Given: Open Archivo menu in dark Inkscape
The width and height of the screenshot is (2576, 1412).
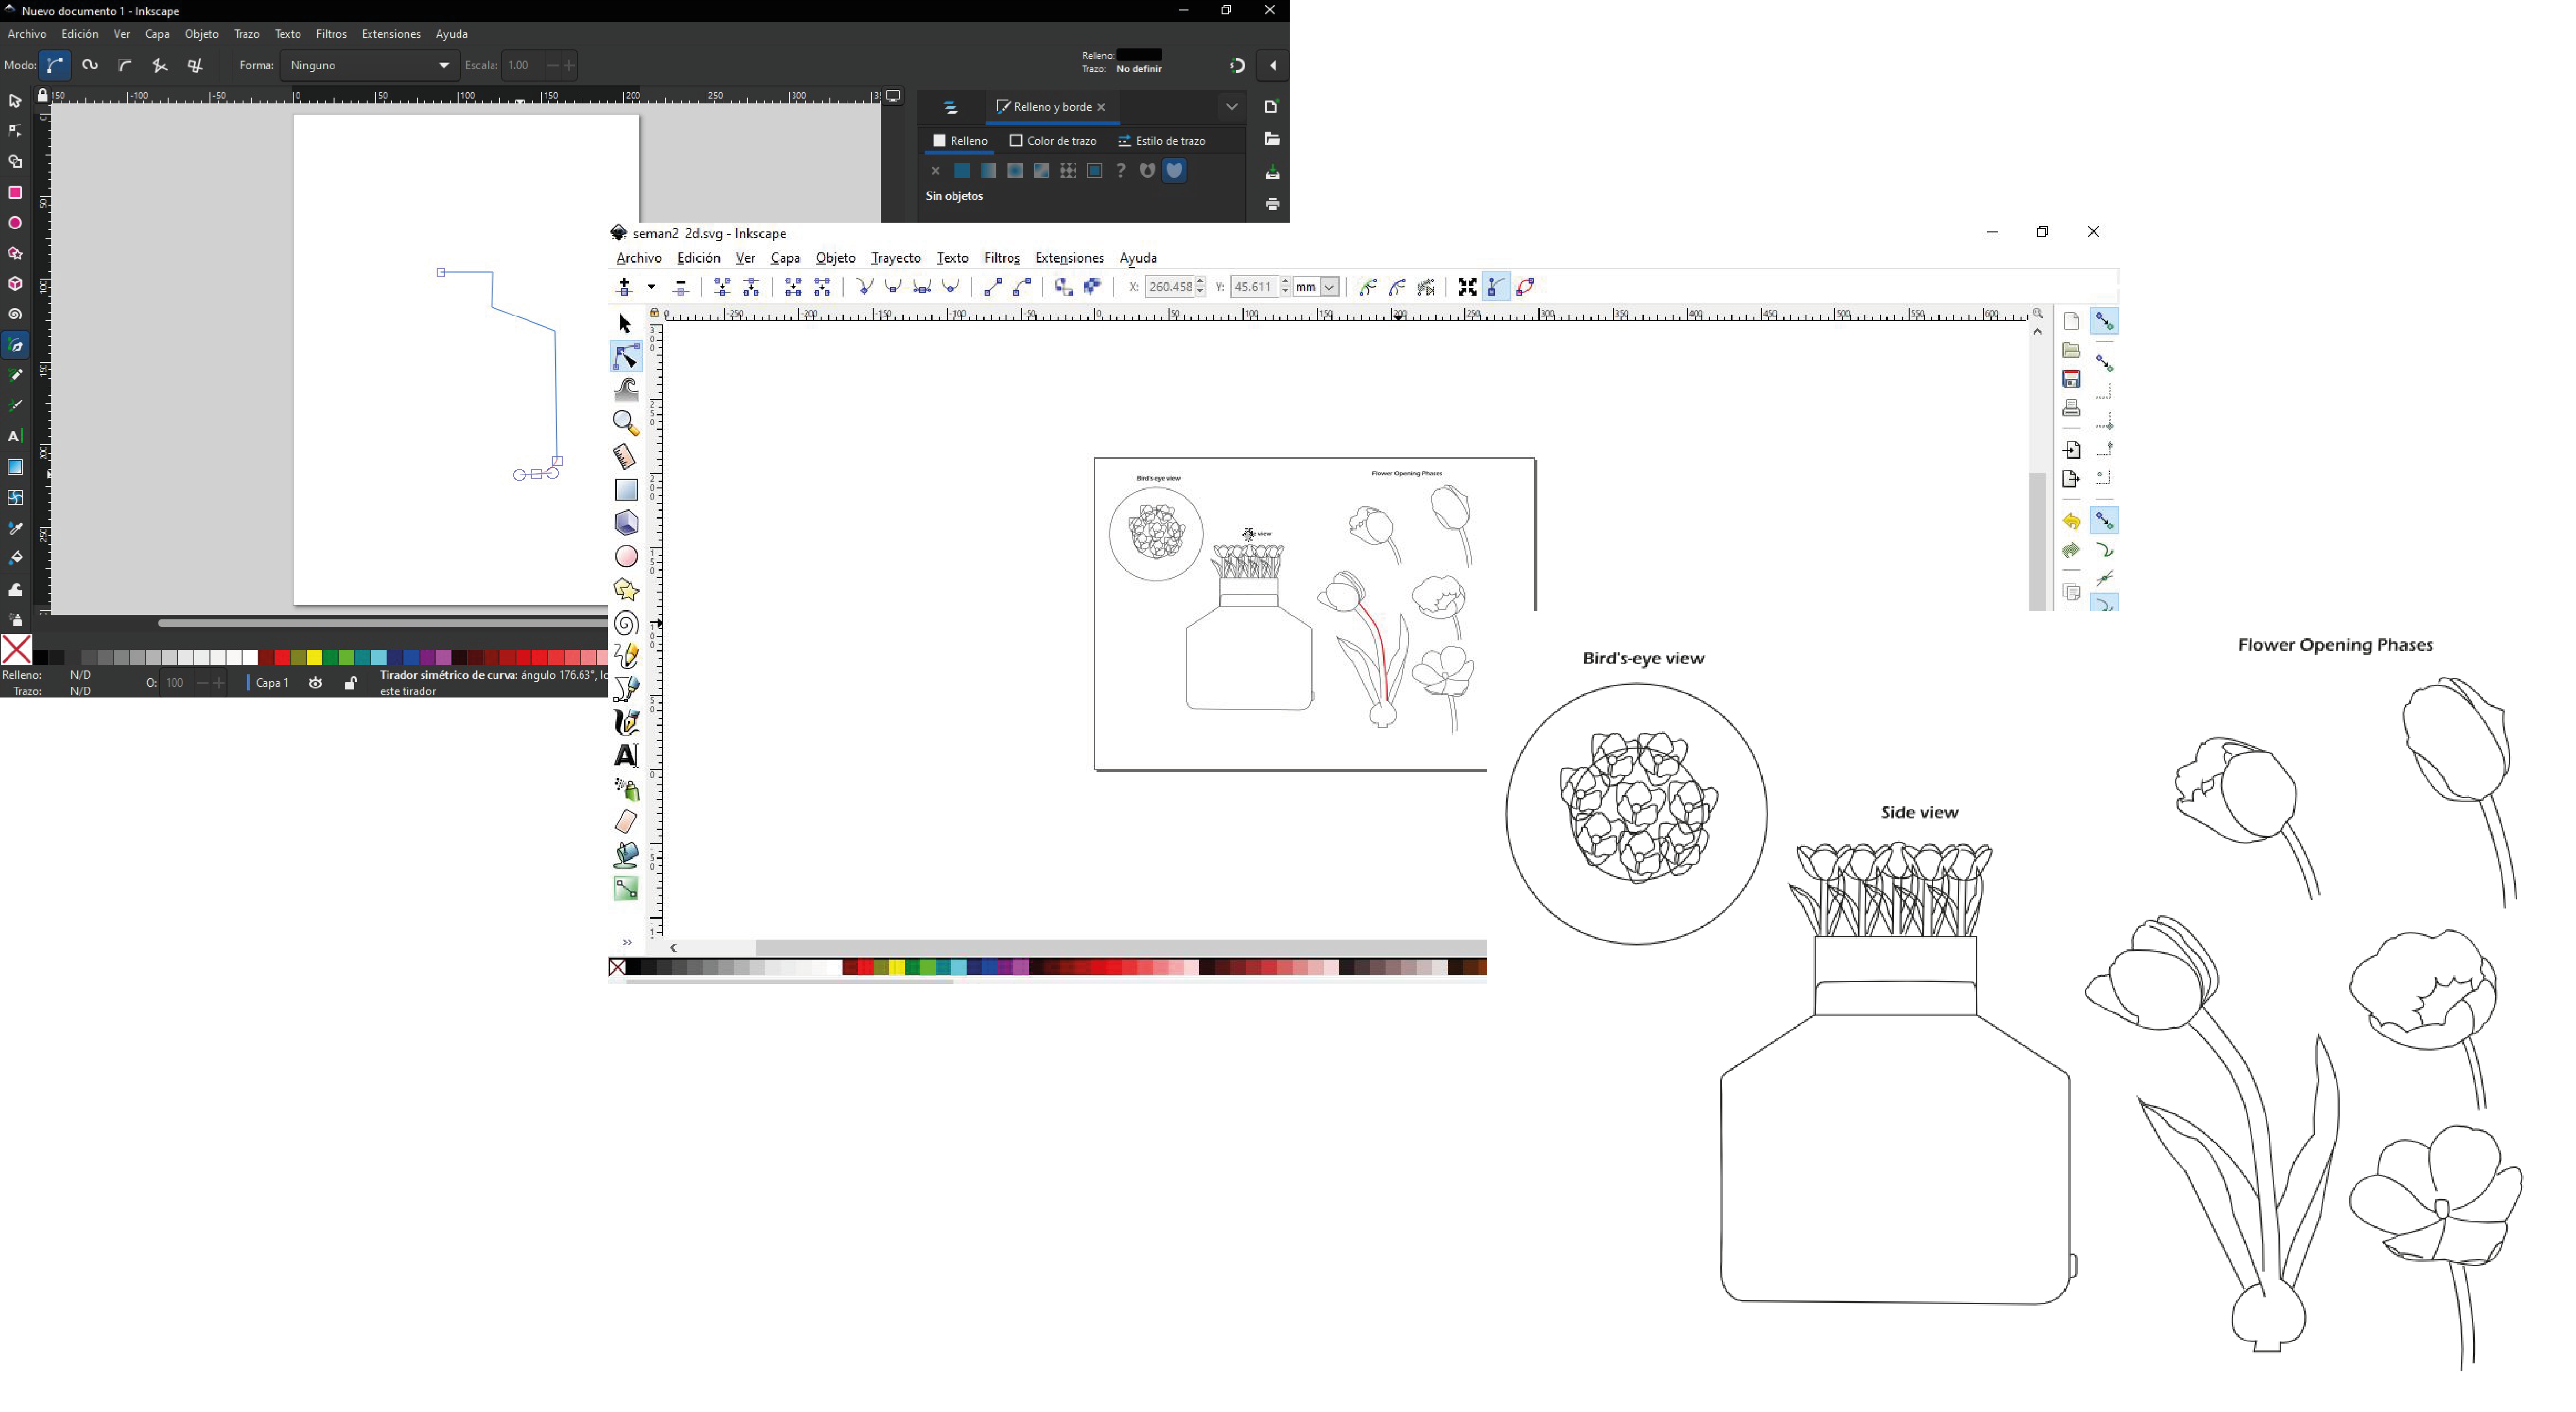Looking at the screenshot, I should [27, 34].
